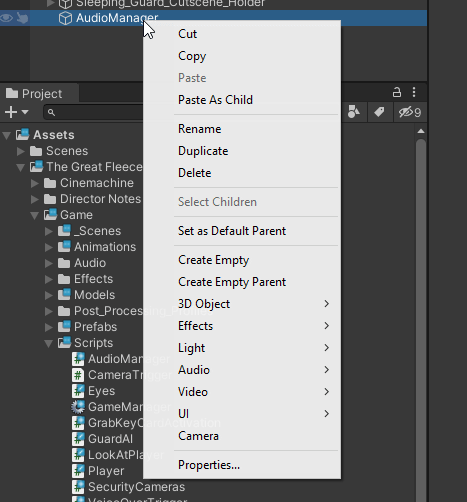Collapse the Game folder arrow
This screenshot has width=467, height=502.
(35, 215)
